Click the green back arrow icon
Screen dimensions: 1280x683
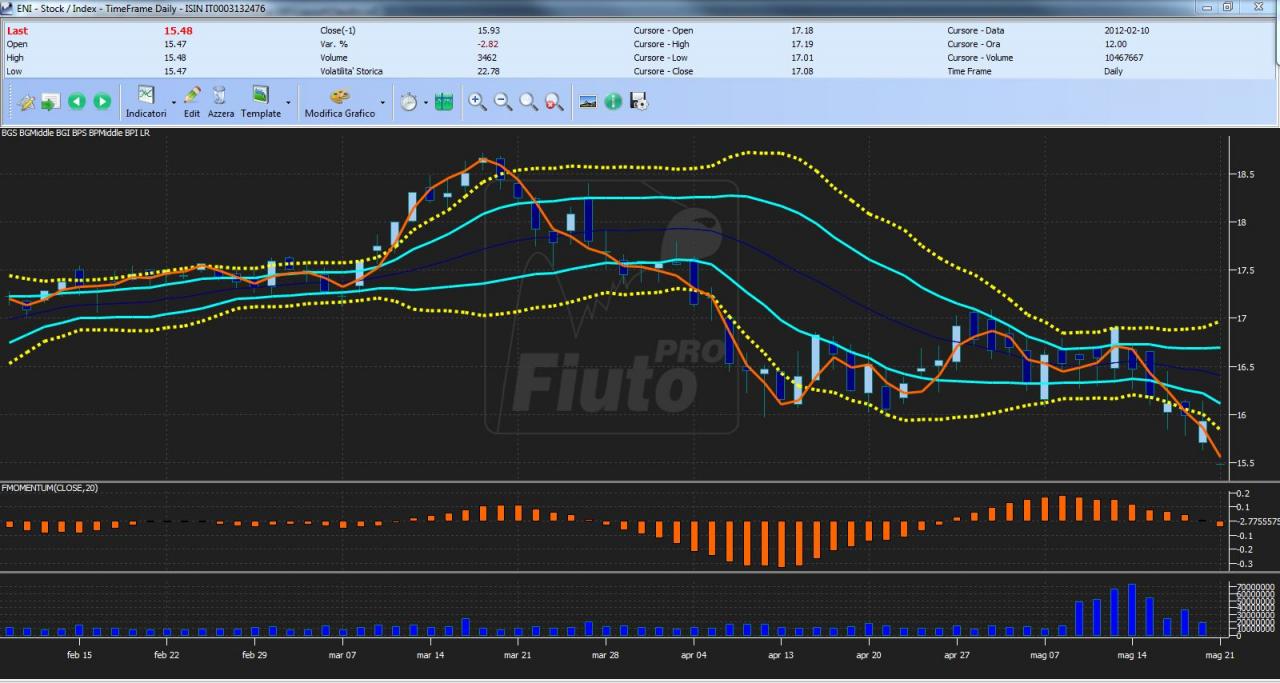click(x=76, y=102)
